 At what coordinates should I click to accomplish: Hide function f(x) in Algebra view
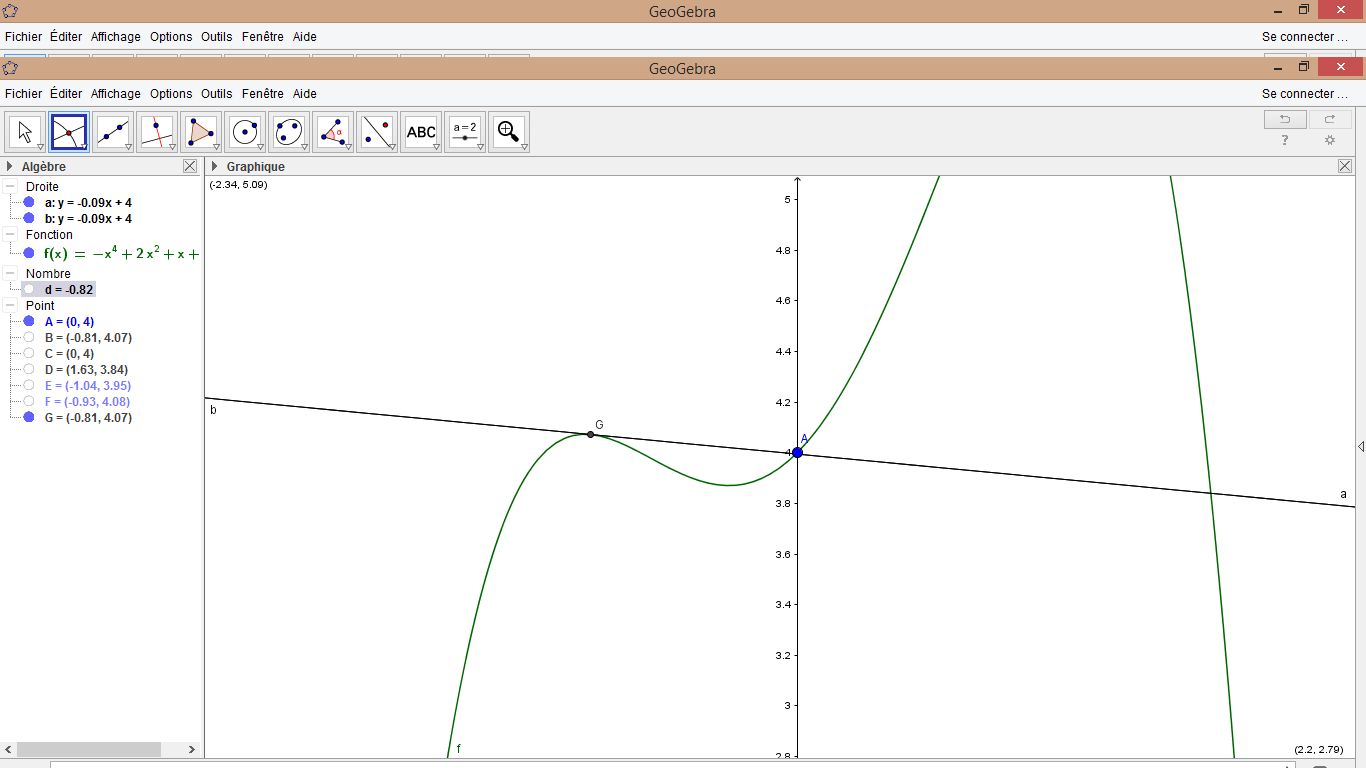point(29,254)
